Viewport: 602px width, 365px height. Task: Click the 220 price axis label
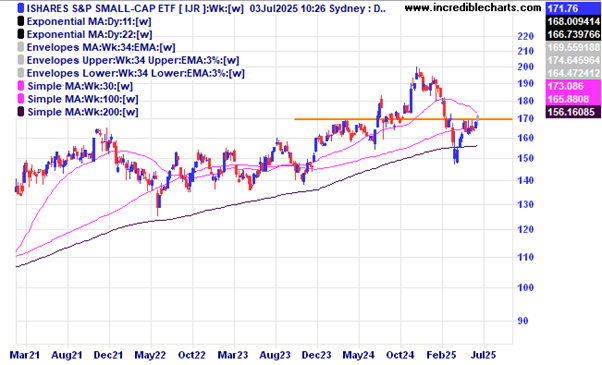526,36
